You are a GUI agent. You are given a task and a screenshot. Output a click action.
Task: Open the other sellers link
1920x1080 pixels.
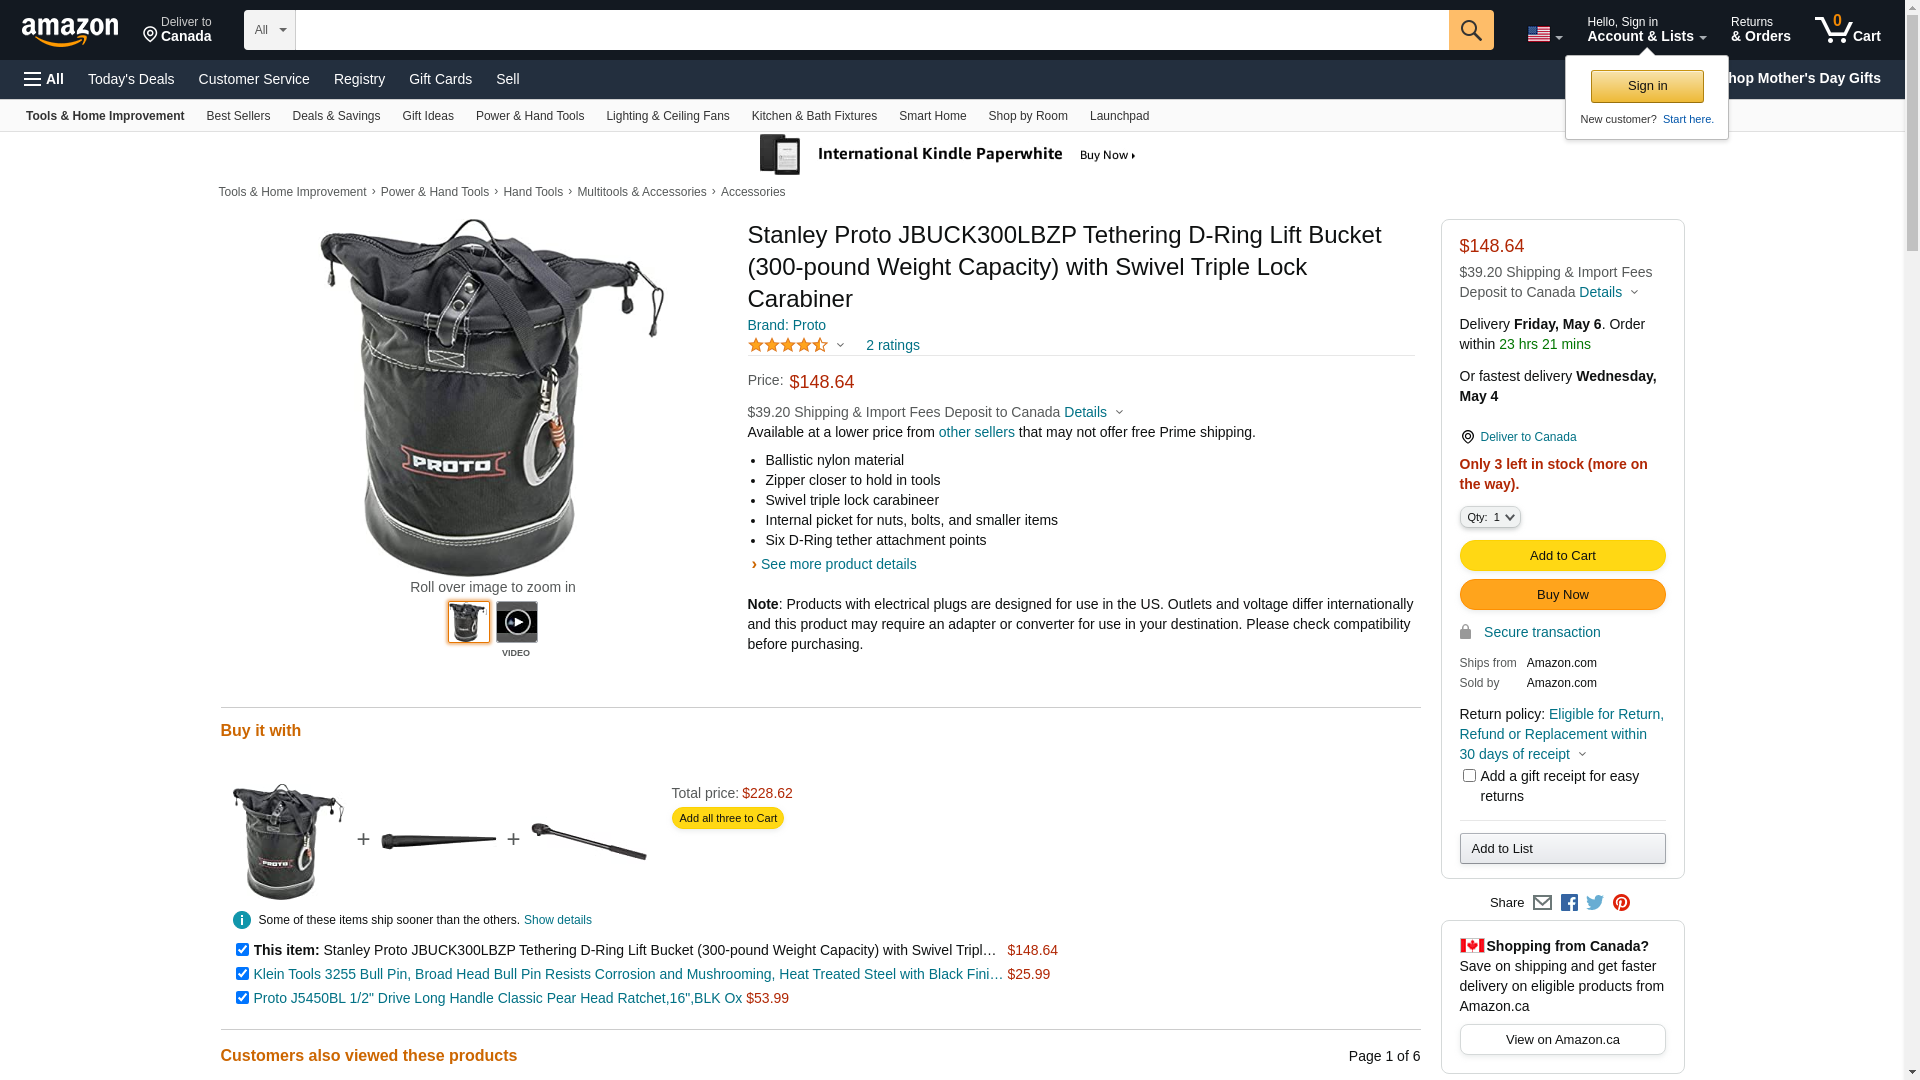(x=976, y=432)
